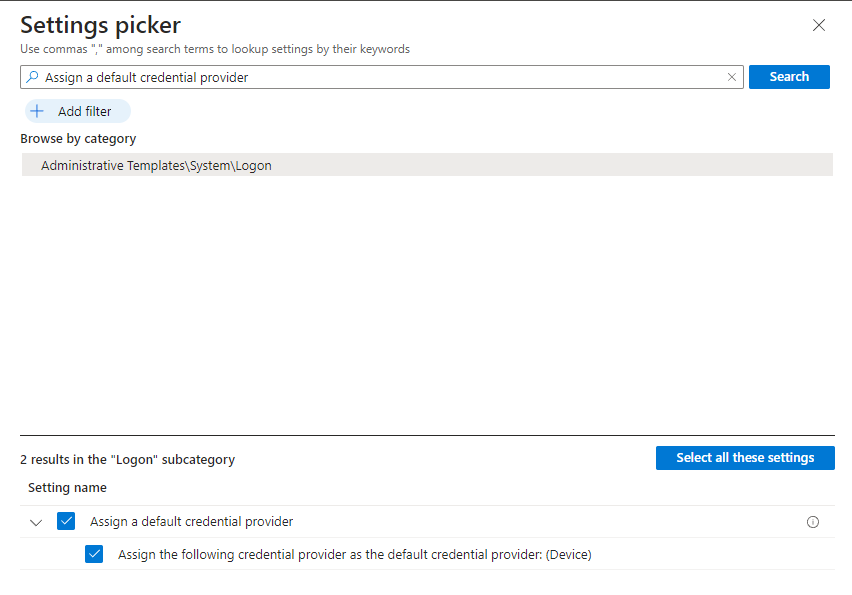Select Administrative Templates\System\Logon category
Viewport: 852px width, 595px height.
pos(156,165)
